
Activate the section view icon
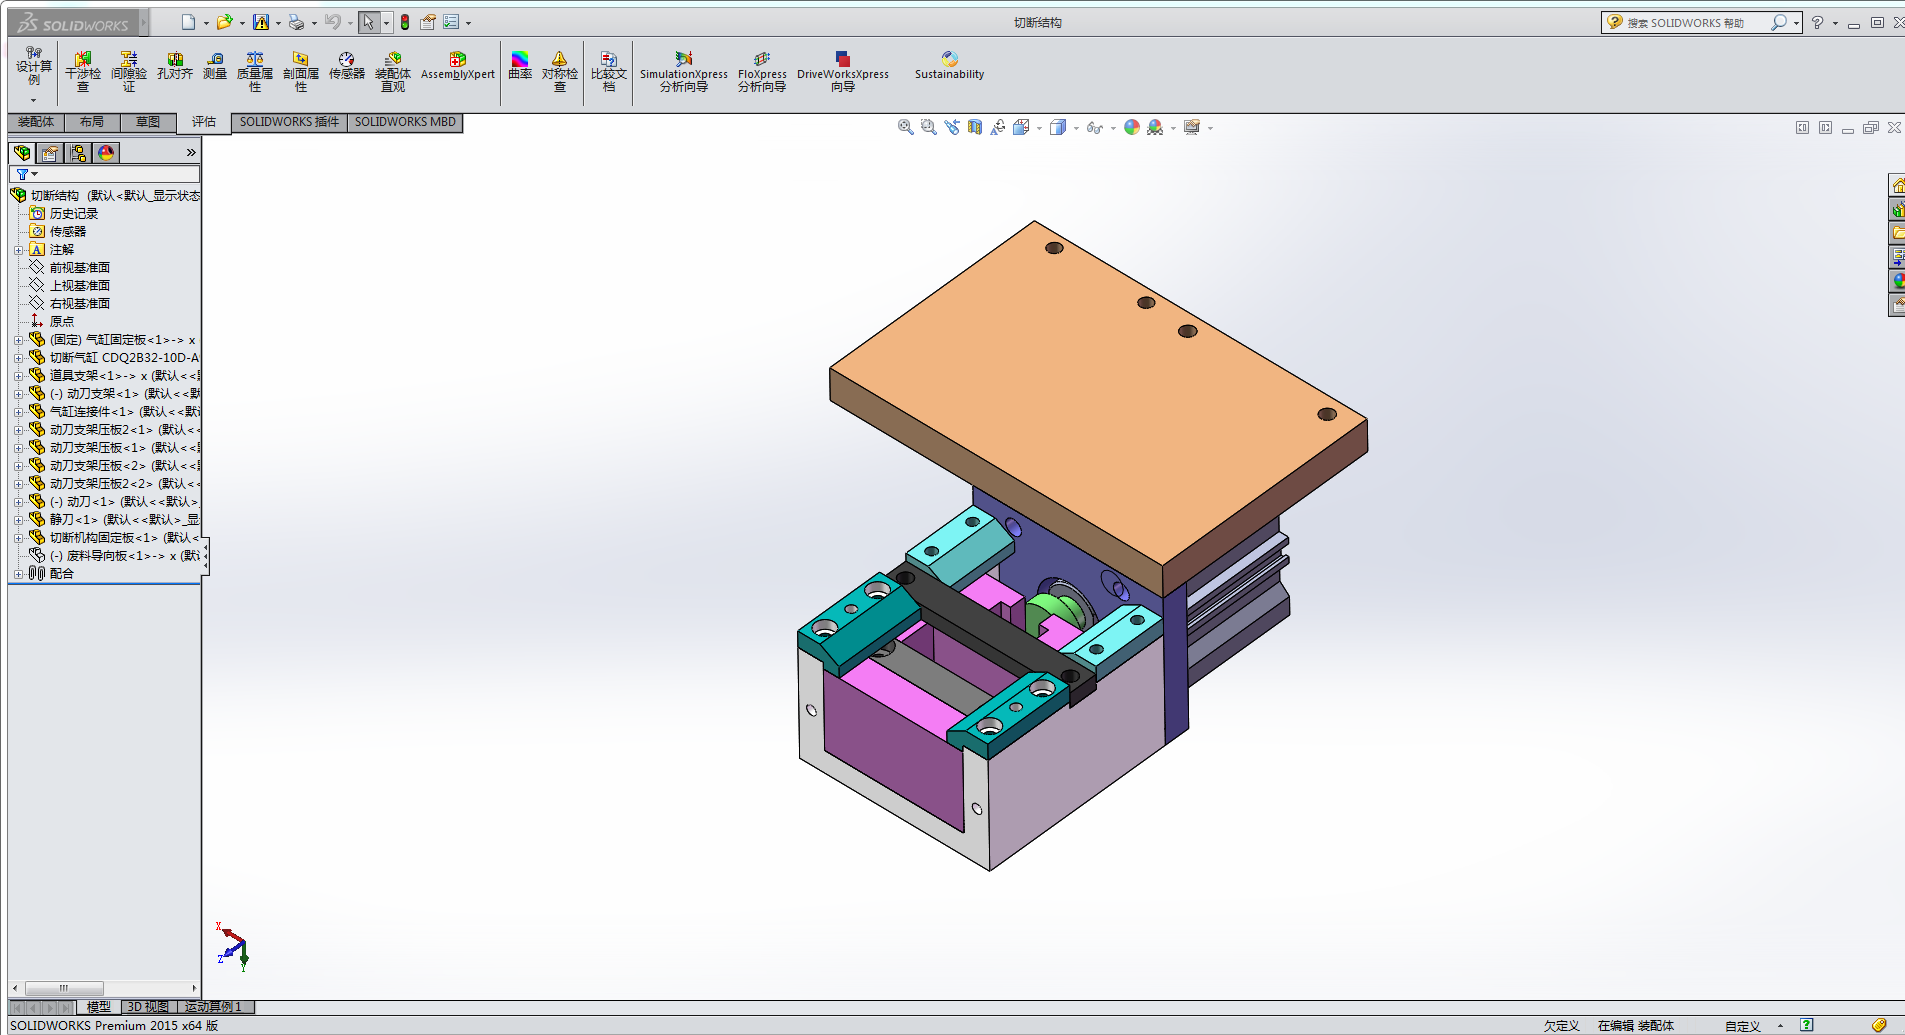(975, 127)
